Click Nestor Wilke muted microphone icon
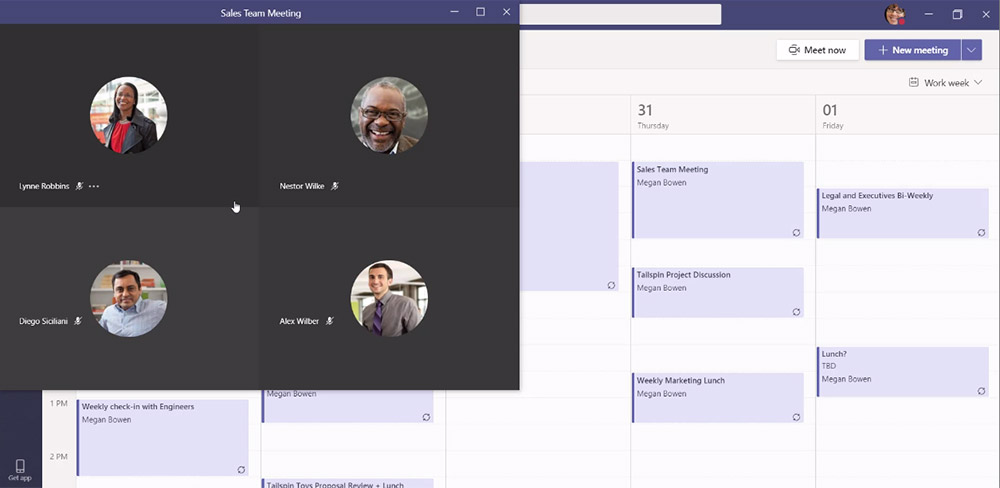Screen dimensions: 1000x488 (x=335, y=186)
